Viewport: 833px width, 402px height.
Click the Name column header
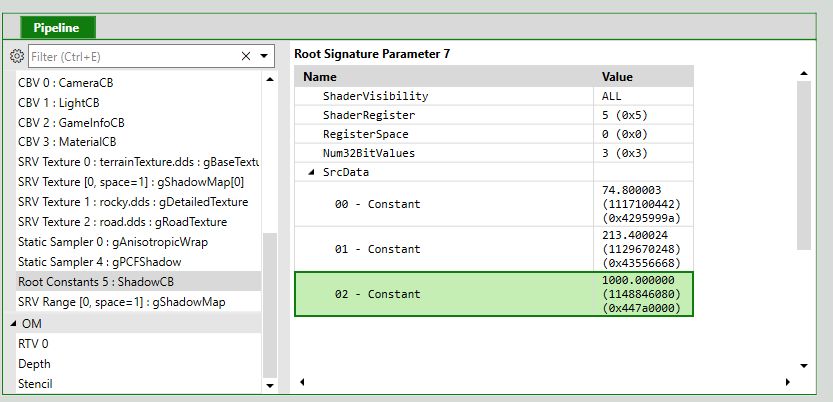[x=444, y=76]
